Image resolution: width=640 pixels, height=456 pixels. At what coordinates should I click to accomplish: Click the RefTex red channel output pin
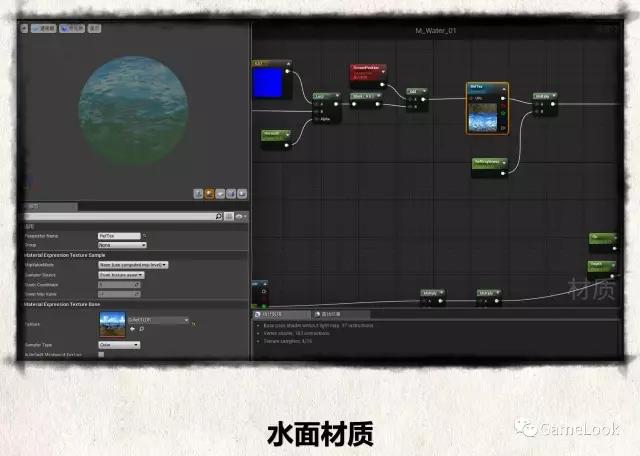503,106
